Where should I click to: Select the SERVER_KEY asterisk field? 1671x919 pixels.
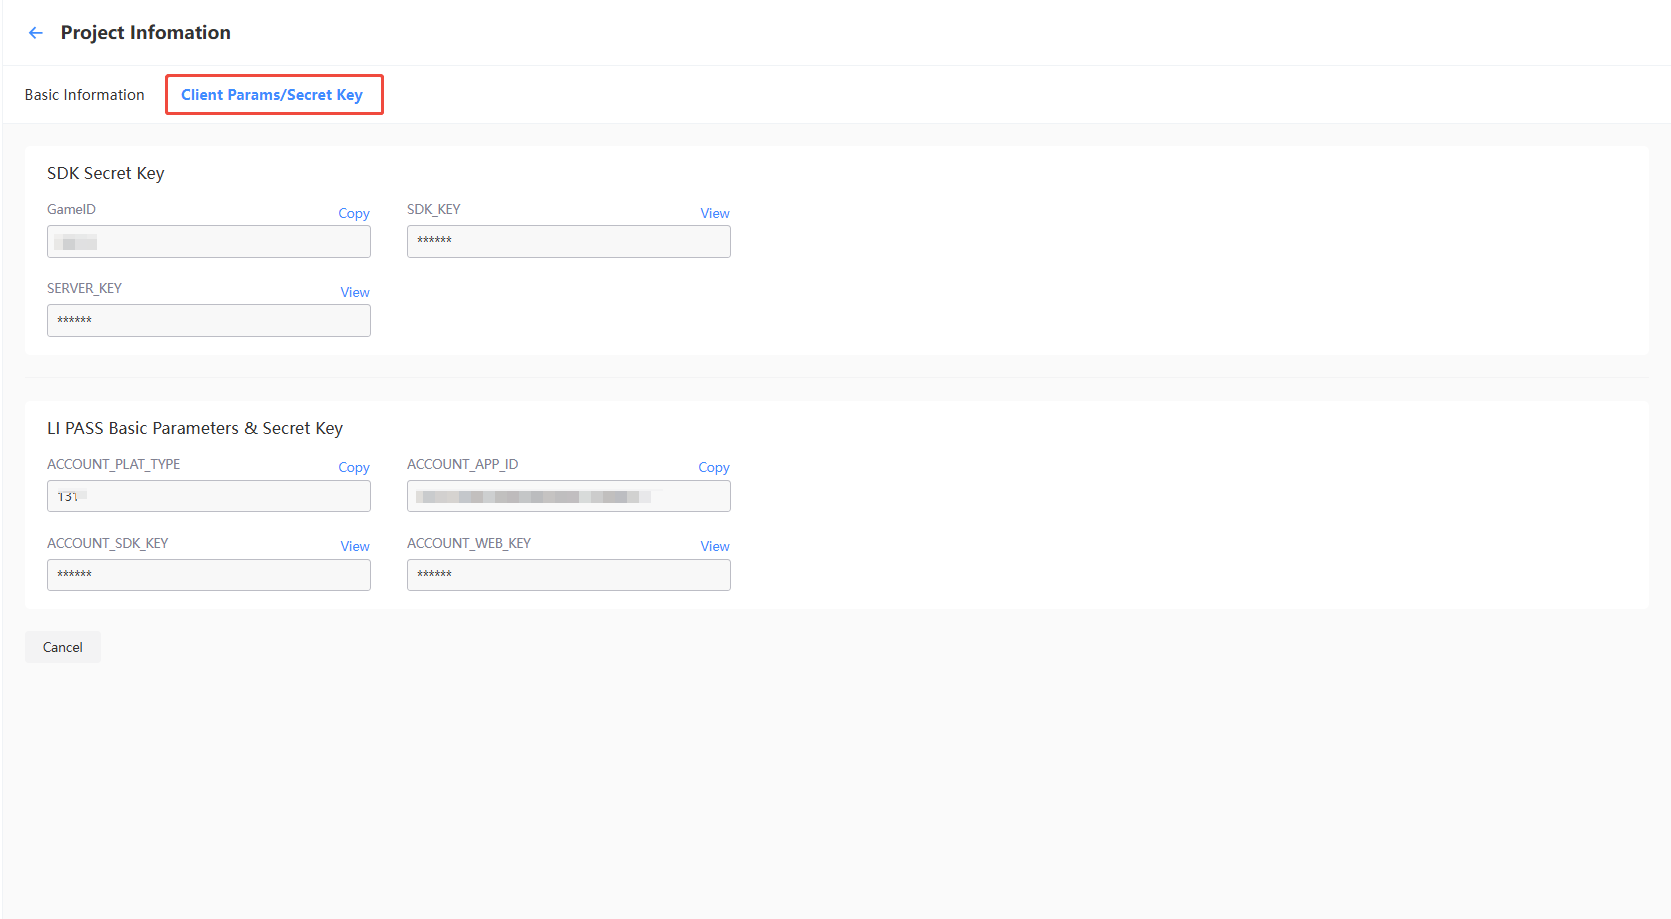click(208, 320)
